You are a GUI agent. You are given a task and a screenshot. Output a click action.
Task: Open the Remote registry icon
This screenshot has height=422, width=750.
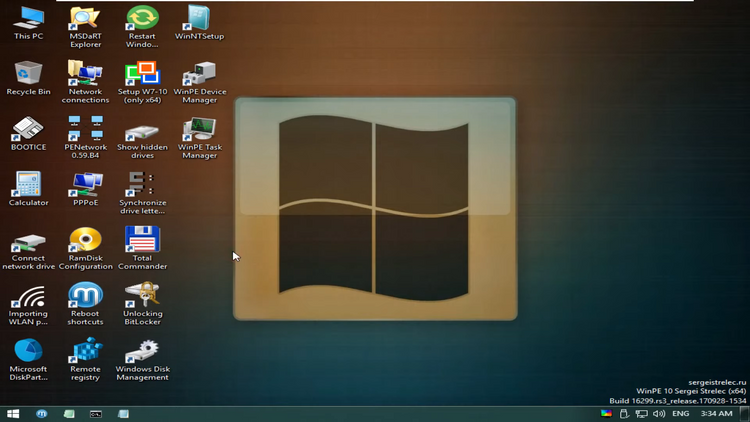click(86, 359)
